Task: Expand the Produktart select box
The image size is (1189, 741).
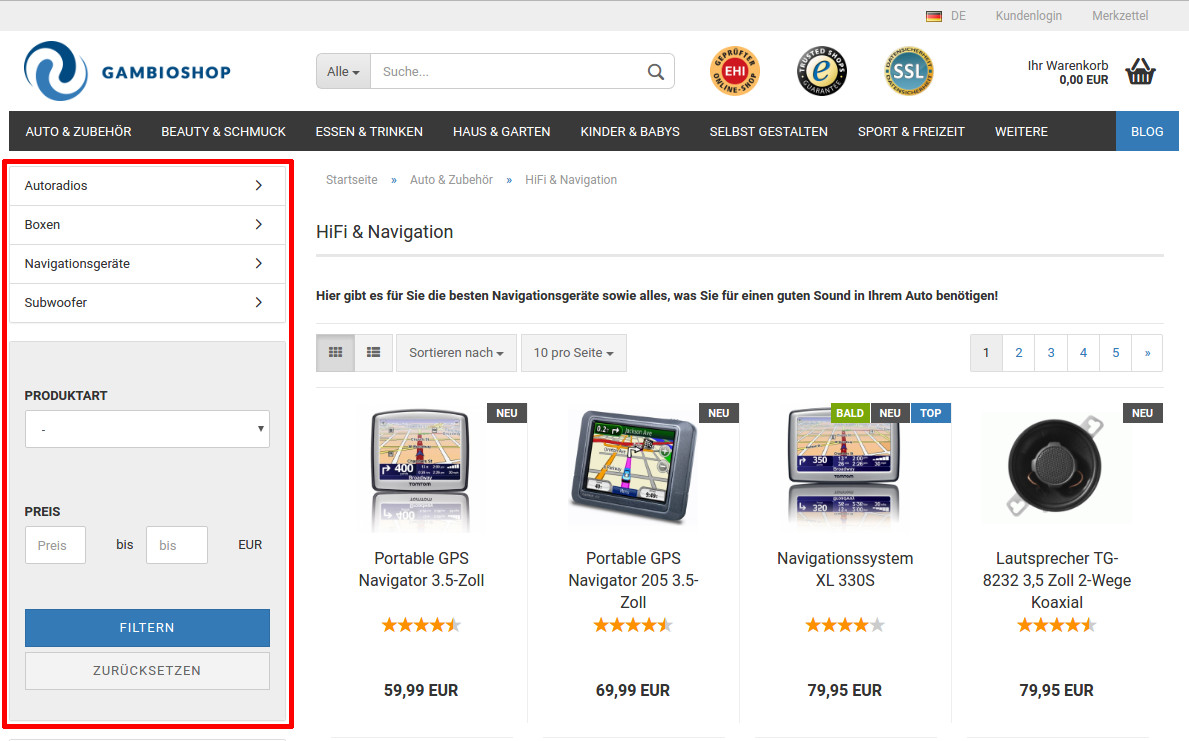Action: coord(147,429)
